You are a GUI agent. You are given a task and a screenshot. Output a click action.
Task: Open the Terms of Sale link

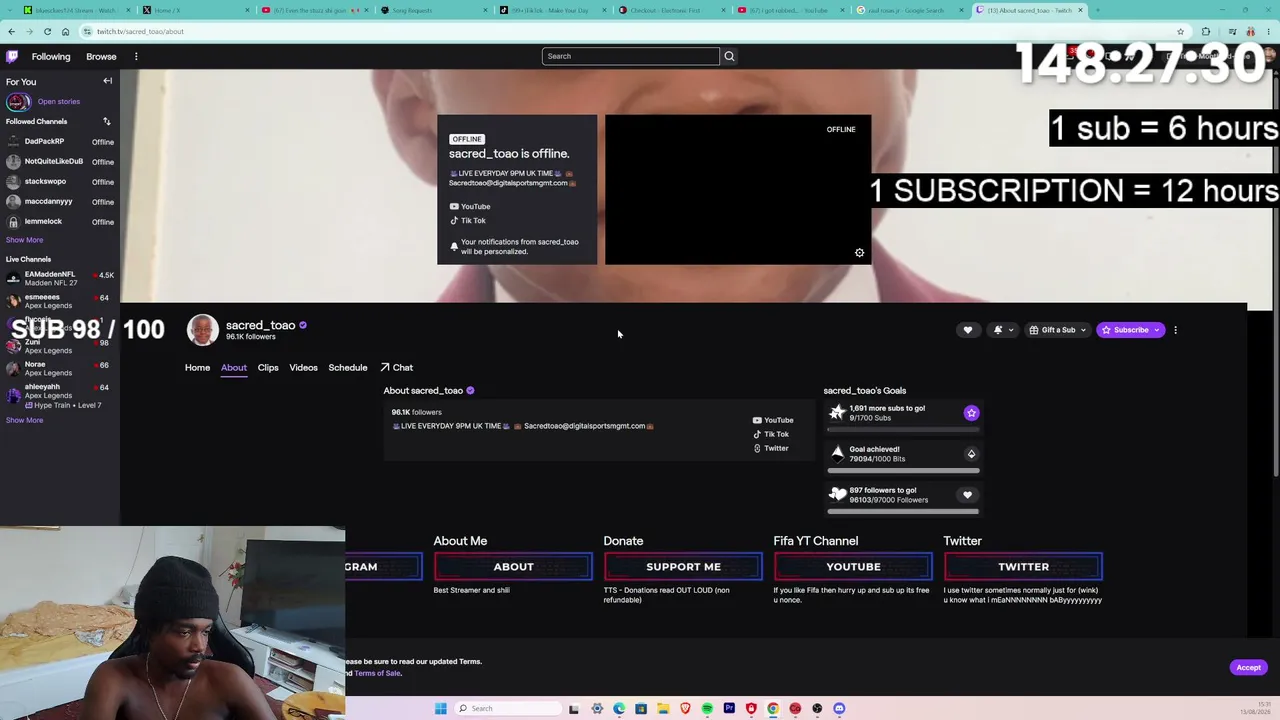click(378, 674)
